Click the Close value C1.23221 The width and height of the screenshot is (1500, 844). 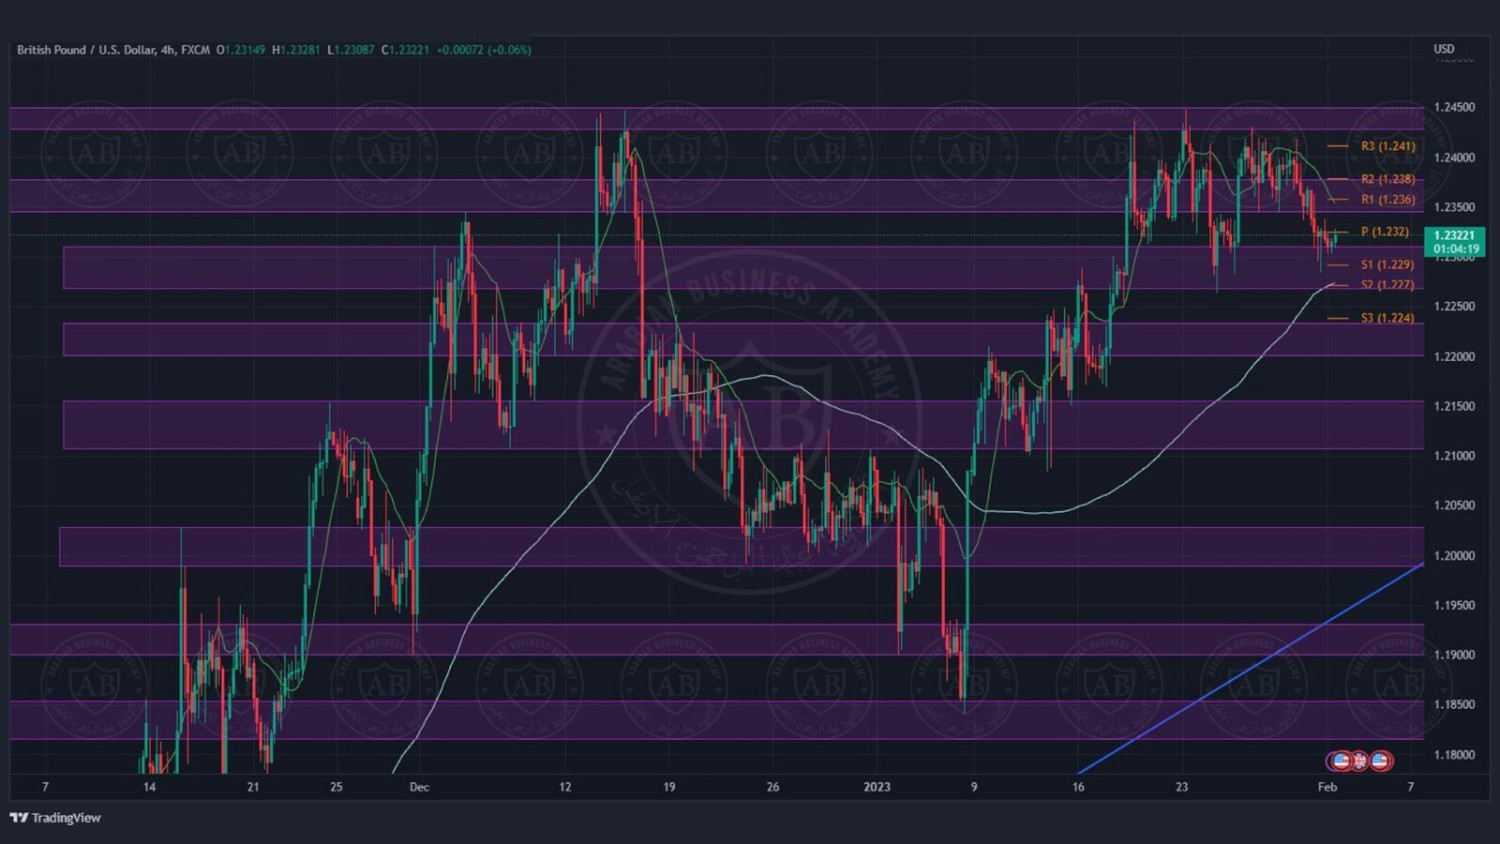coord(405,50)
